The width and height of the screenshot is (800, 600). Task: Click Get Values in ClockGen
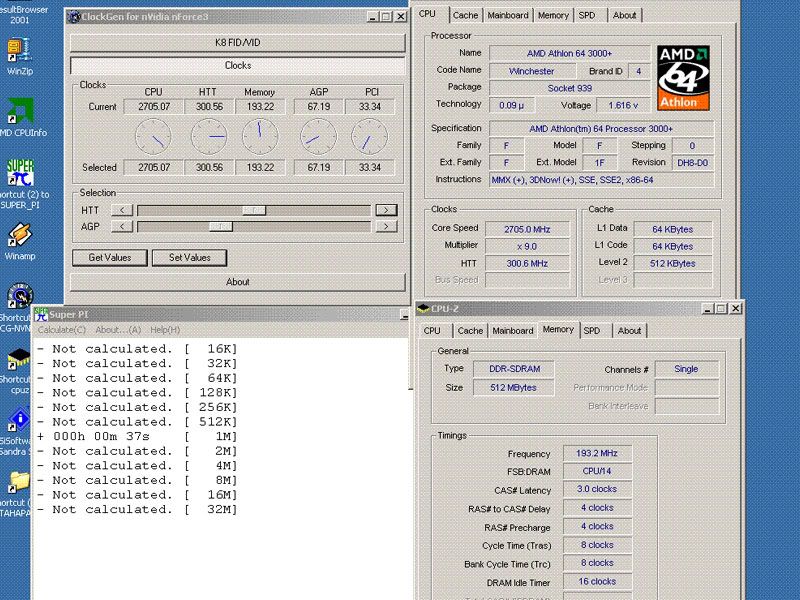(110, 258)
